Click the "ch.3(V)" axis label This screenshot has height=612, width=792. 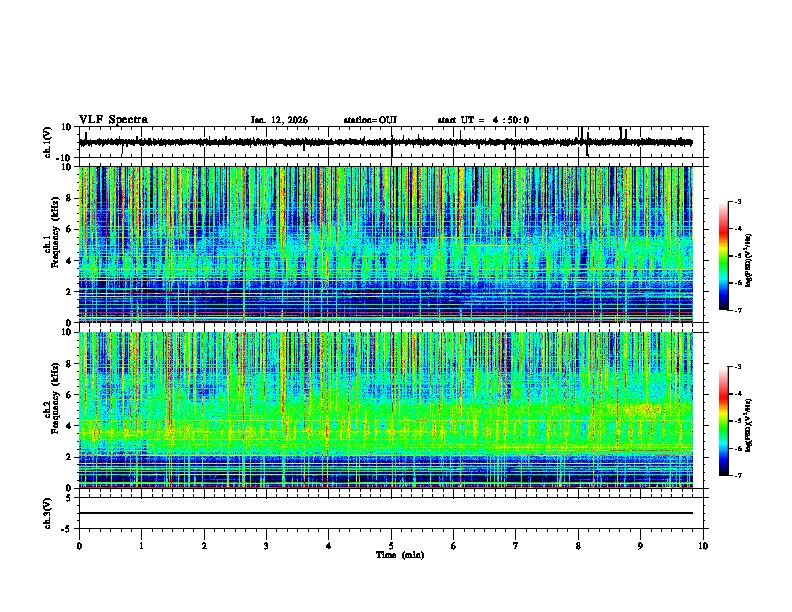pos(48,513)
